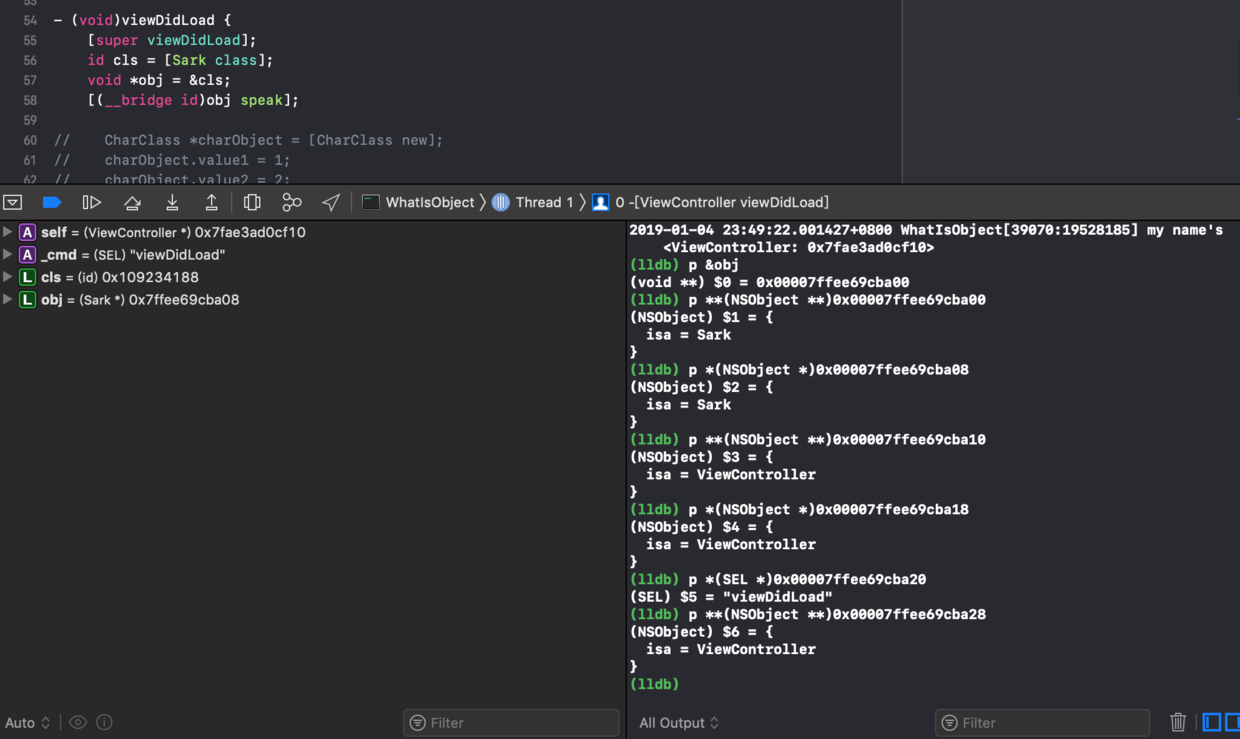
Task: Click line number 56 in gutter
Action: tap(30, 60)
